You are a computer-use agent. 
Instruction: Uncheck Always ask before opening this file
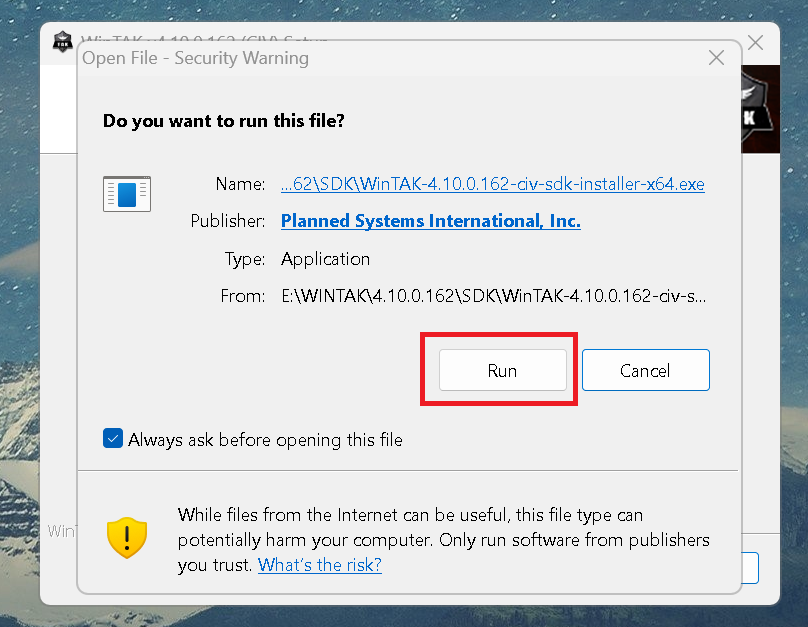coord(113,438)
